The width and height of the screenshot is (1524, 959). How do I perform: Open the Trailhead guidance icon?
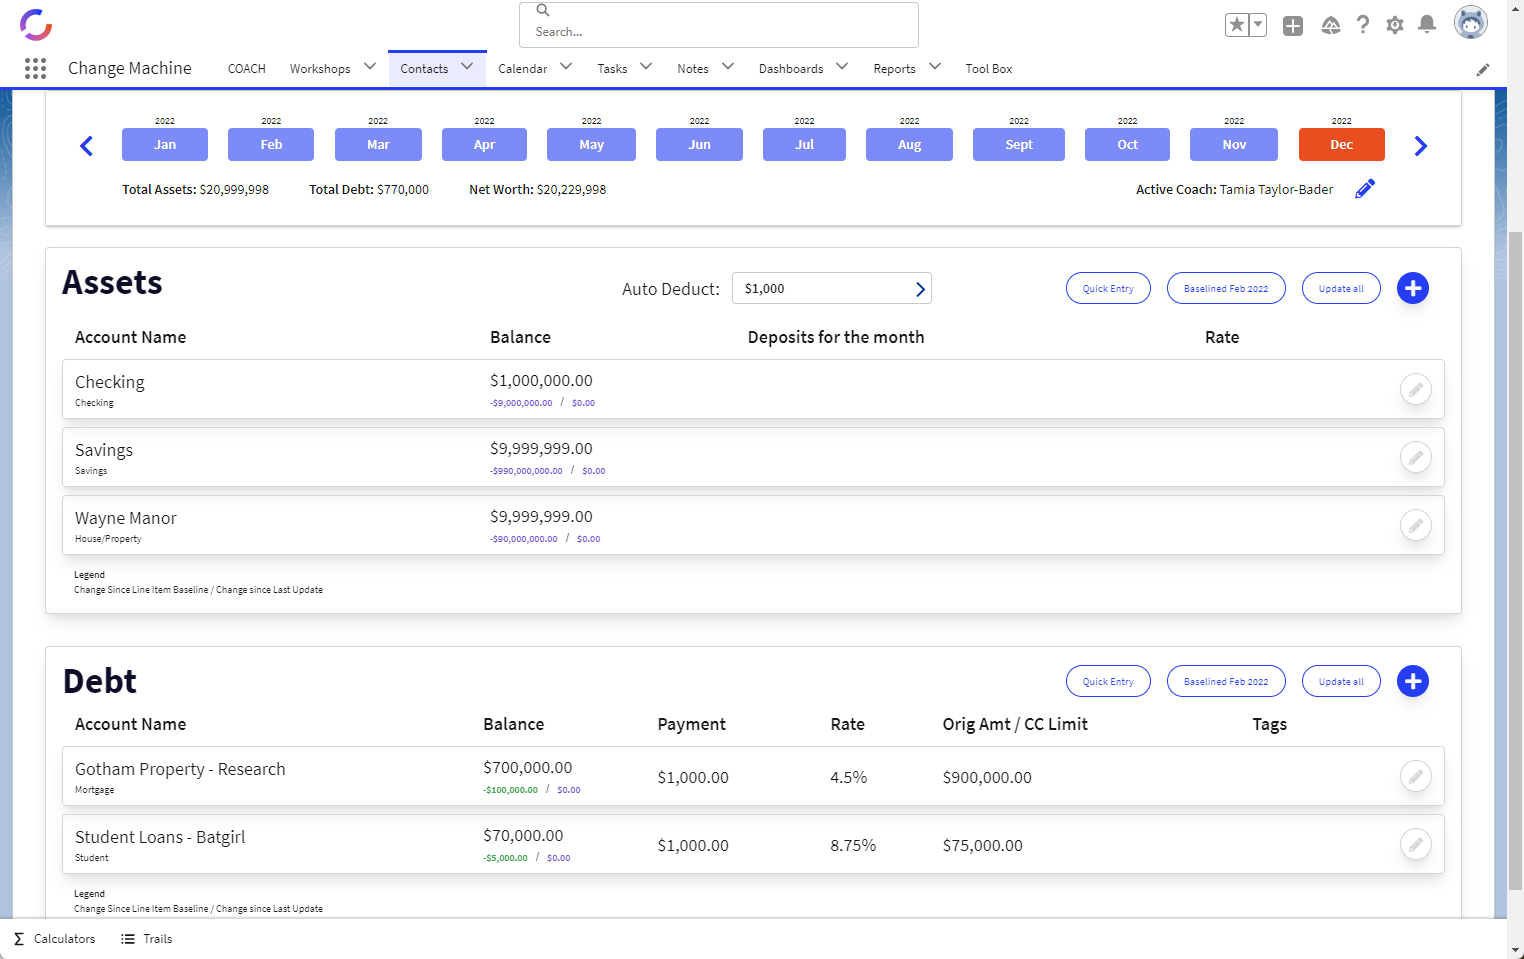(1331, 26)
